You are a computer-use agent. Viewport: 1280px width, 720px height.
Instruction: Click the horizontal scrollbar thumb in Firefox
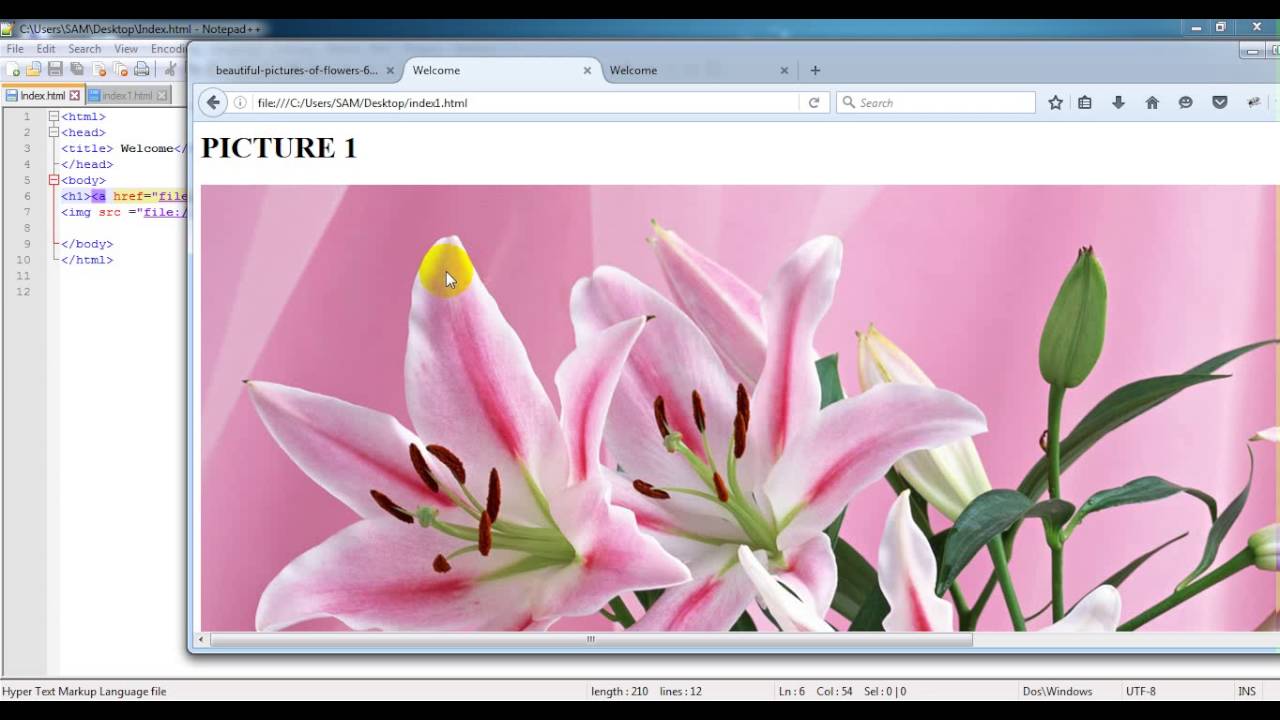pyautogui.click(x=590, y=639)
